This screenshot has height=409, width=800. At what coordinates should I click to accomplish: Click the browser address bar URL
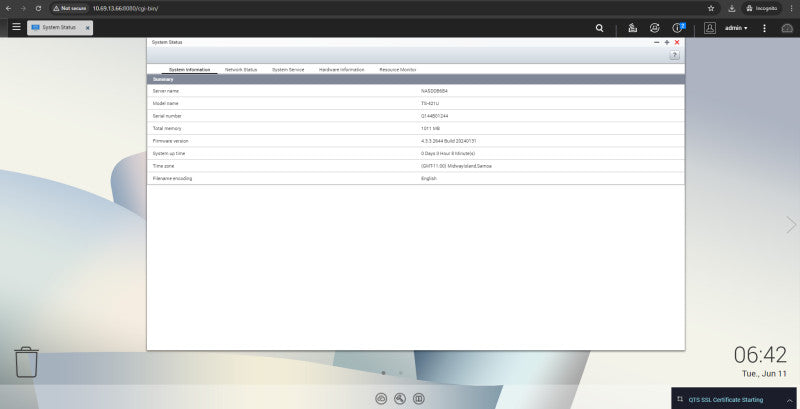(126, 9)
